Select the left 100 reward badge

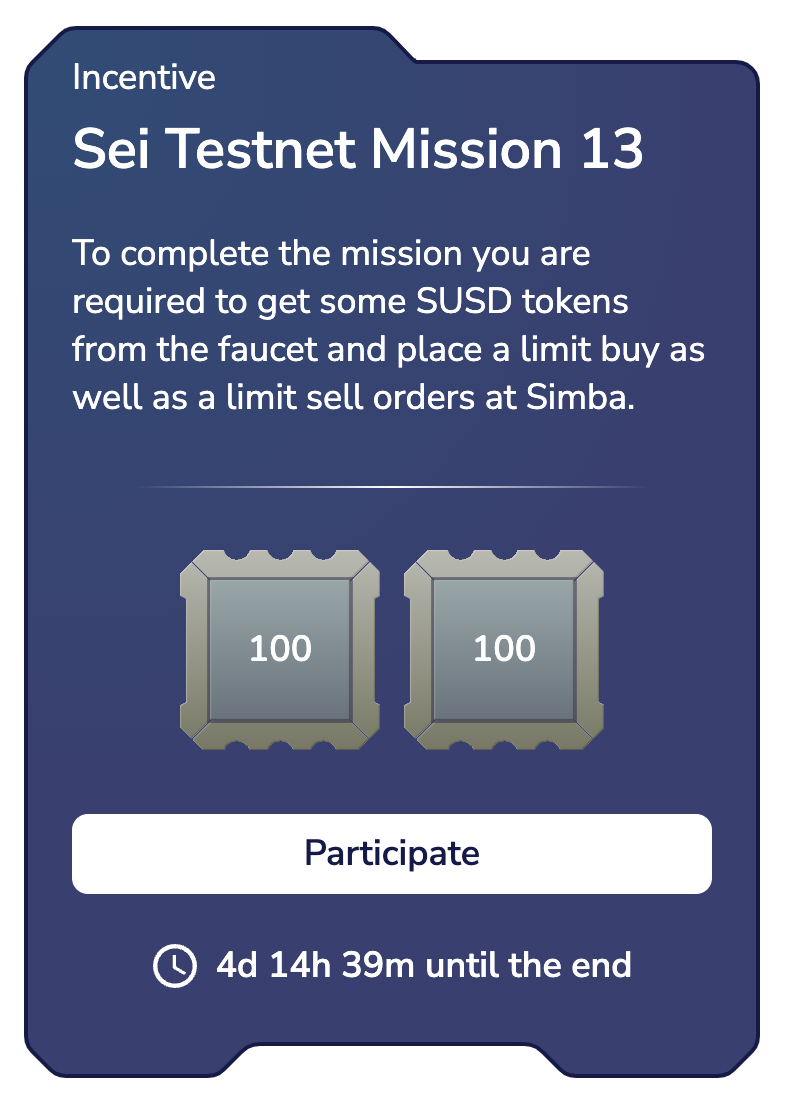tap(280, 649)
